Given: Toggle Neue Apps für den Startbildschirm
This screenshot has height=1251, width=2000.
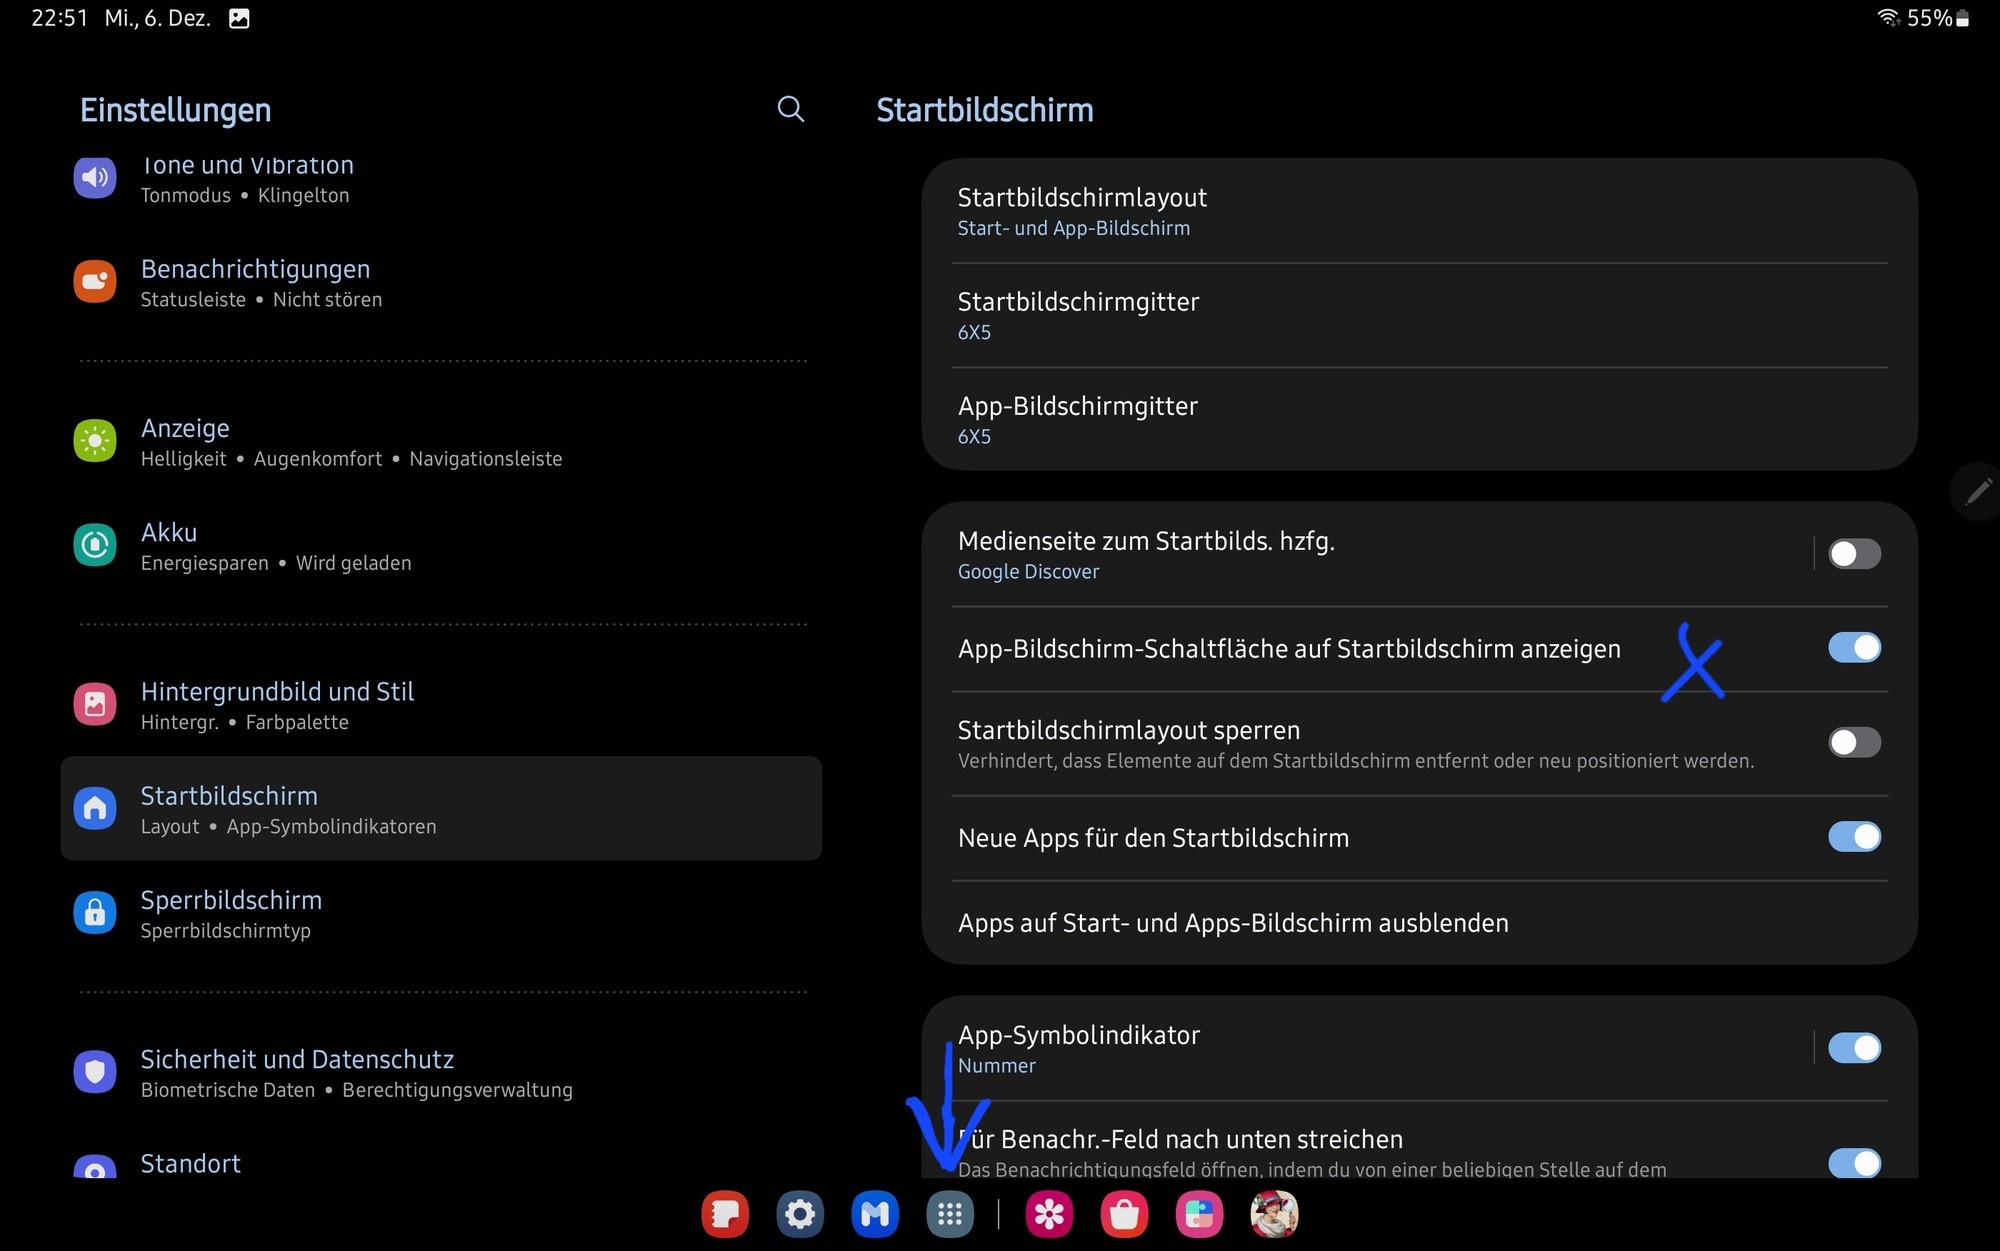Looking at the screenshot, I should pos(1853,837).
